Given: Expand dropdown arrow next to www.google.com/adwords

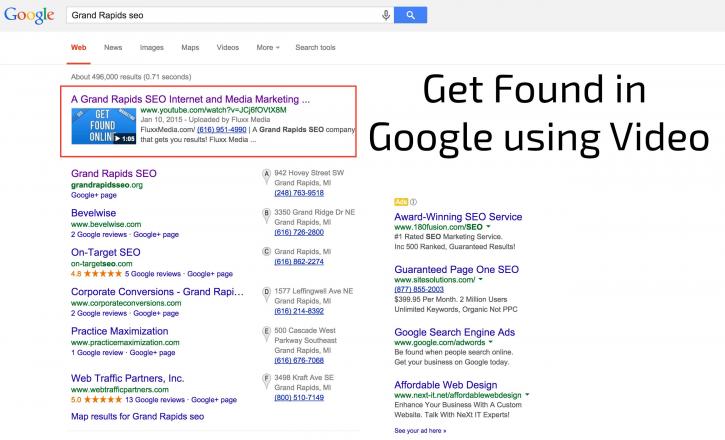Looking at the screenshot, I should point(490,342).
